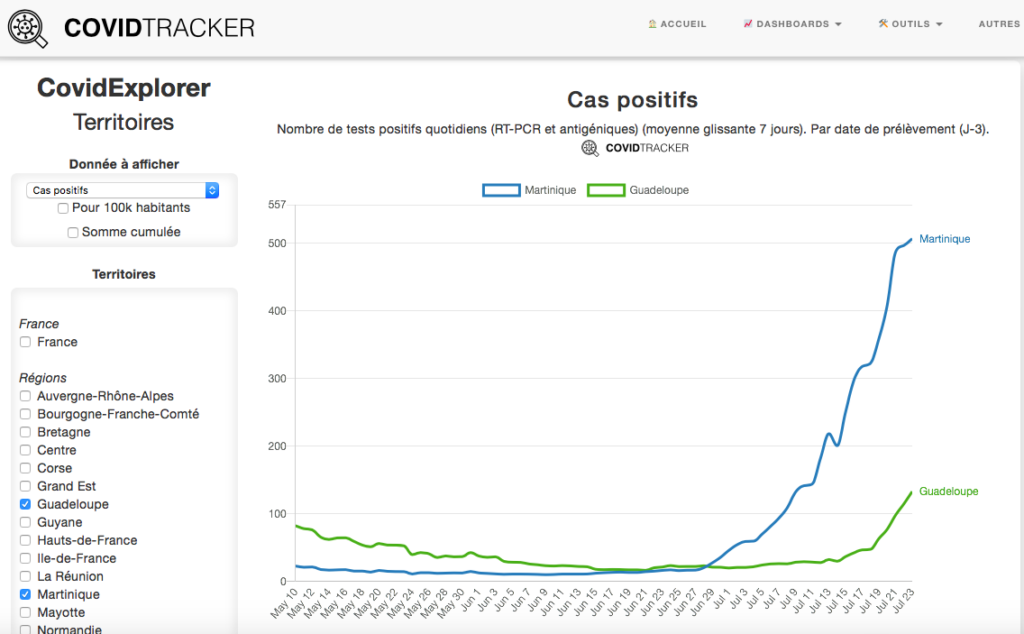Click the Outils tools icon

tap(883, 24)
